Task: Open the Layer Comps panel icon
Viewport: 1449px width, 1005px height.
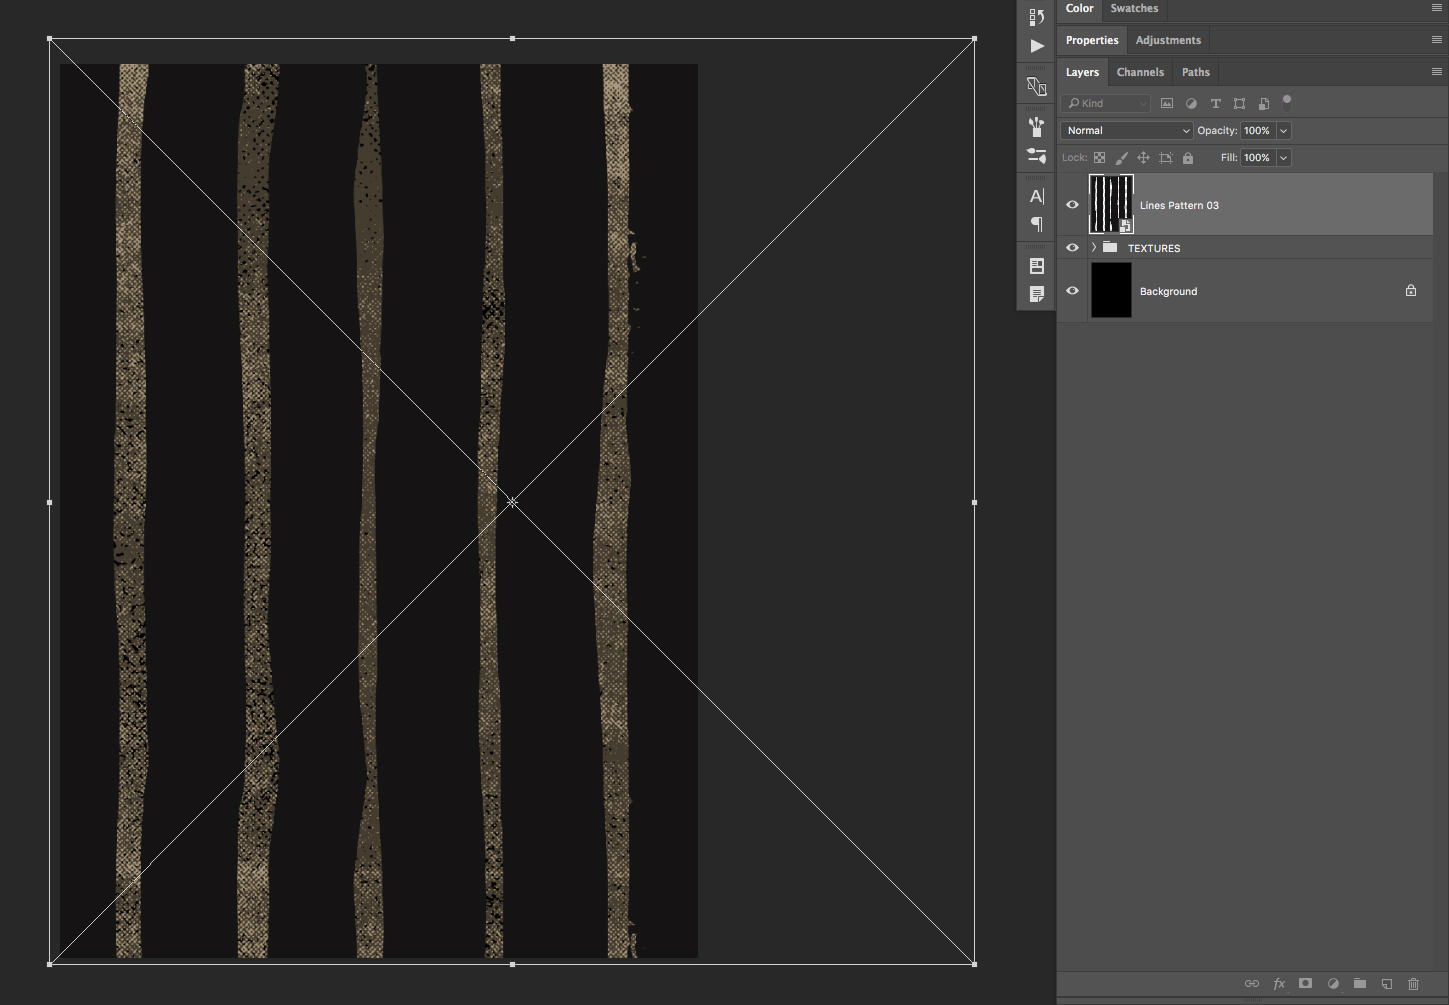Action: tap(1037, 266)
